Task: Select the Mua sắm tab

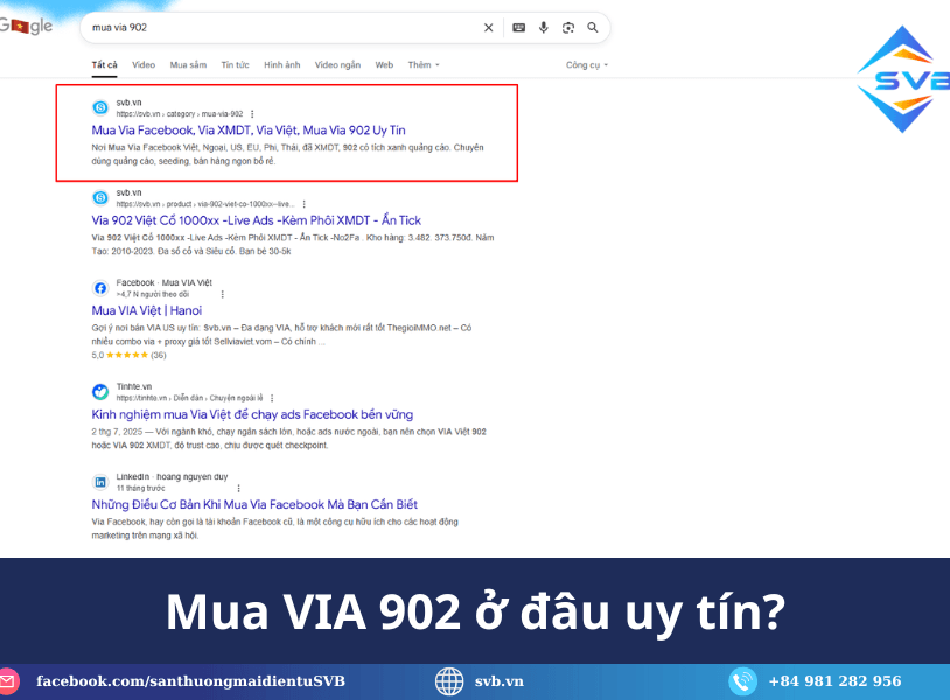Action: [x=188, y=65]
